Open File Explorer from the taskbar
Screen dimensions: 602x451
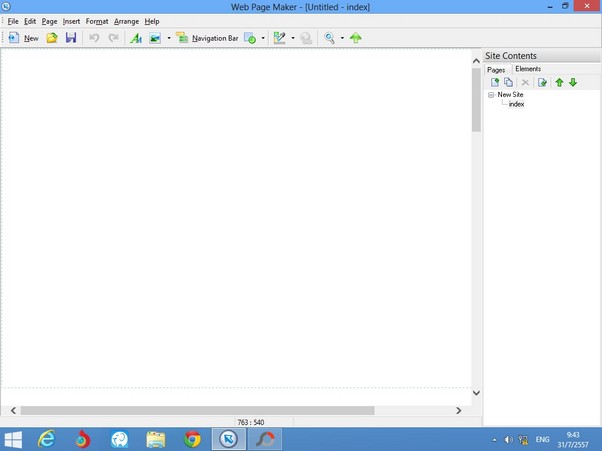[x=156, y=439]
